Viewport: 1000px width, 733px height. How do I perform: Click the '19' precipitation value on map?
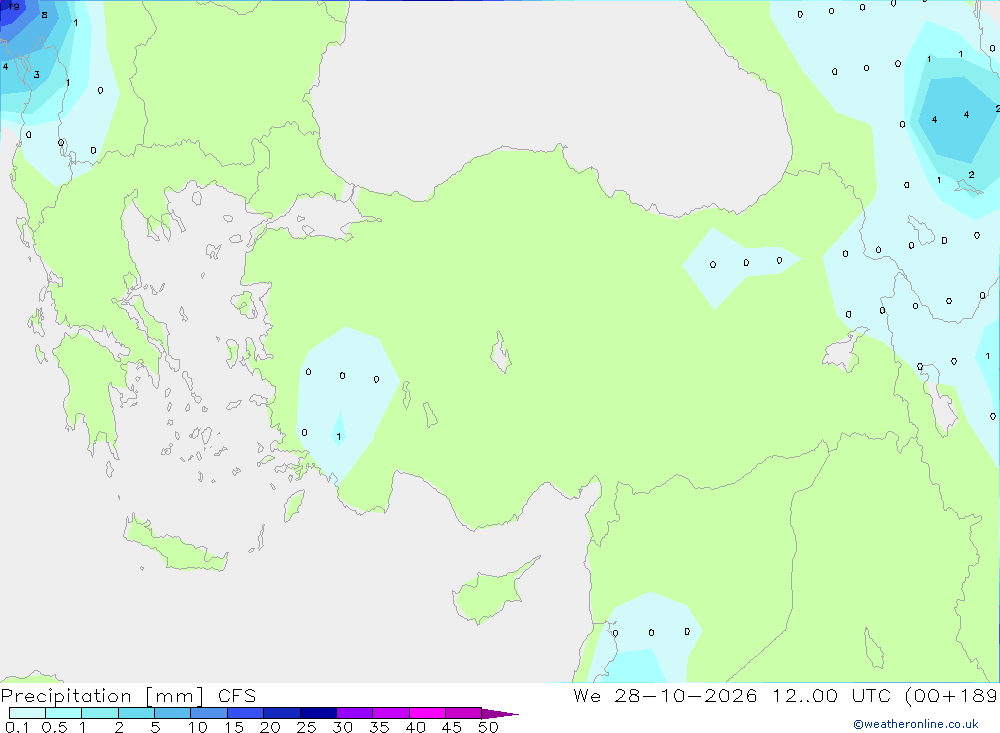point(13,6)
